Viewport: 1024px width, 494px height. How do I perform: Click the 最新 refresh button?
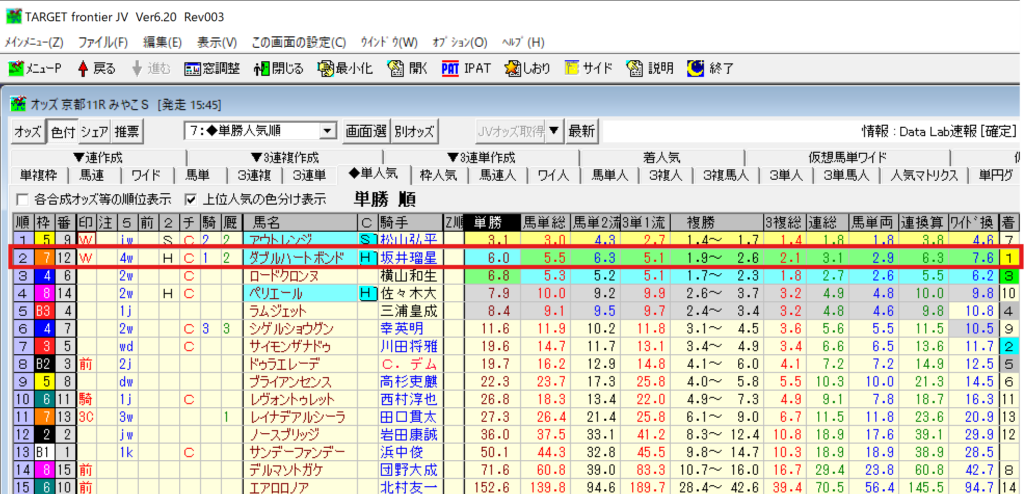582,131
